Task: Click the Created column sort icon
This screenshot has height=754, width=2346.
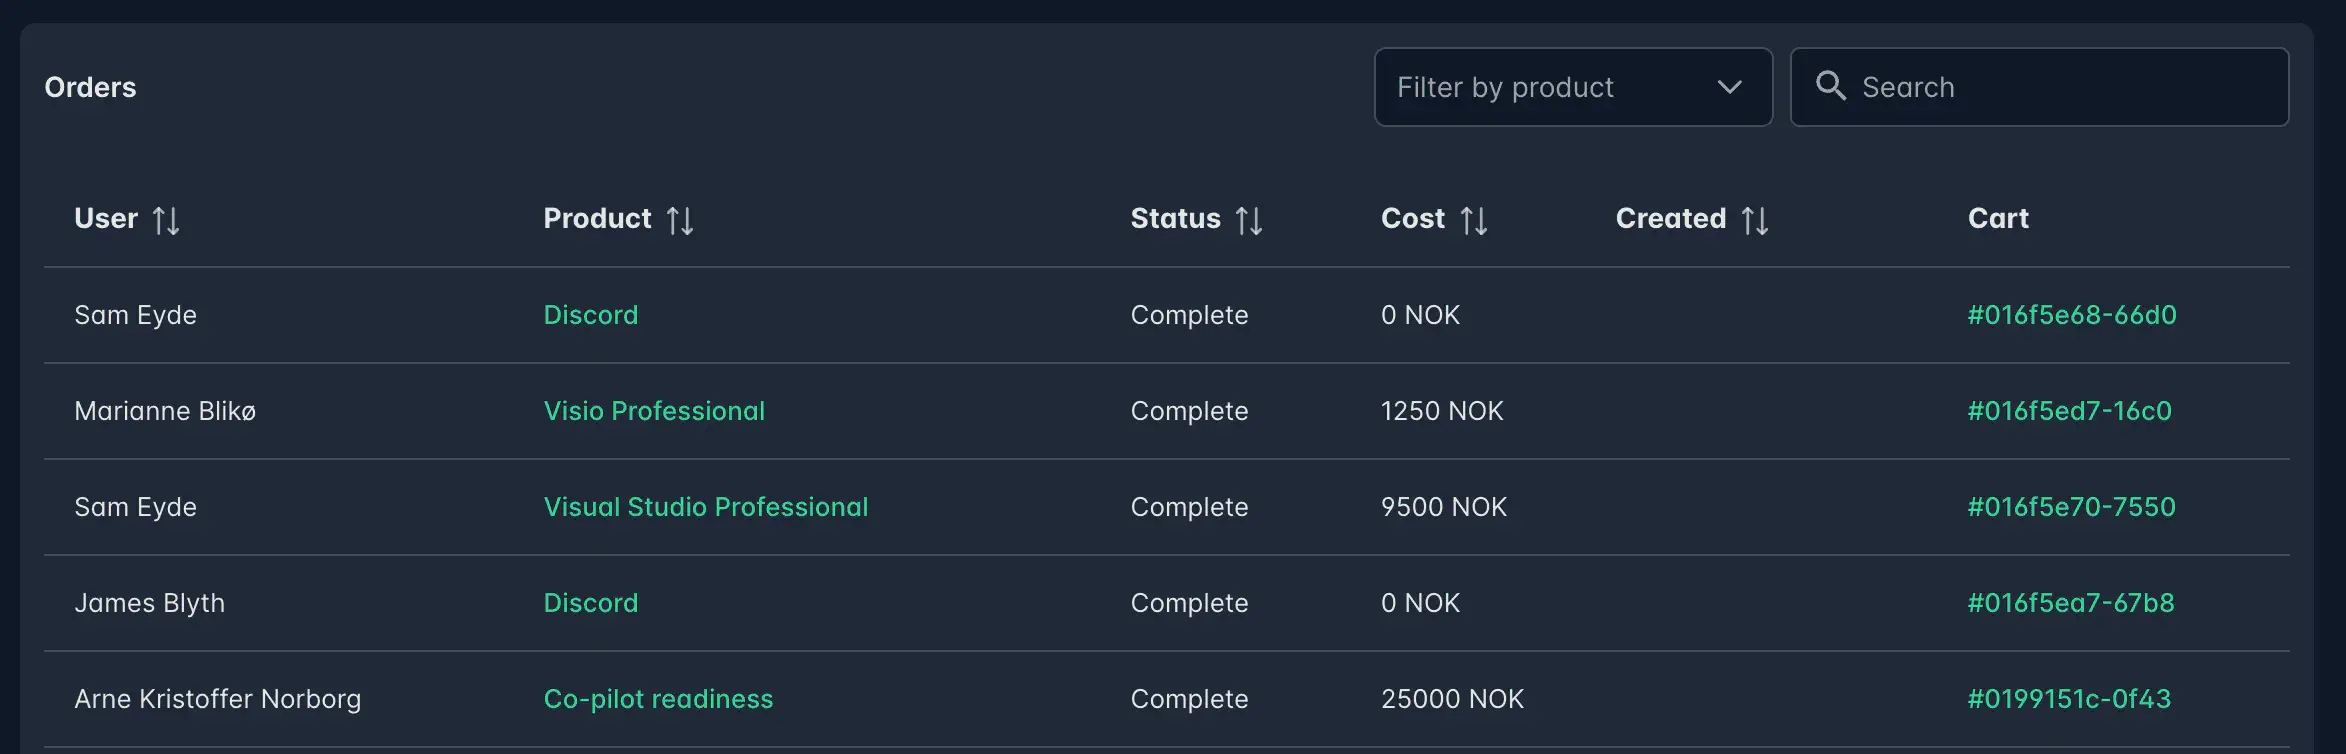Action: (x=1756, y=219)
